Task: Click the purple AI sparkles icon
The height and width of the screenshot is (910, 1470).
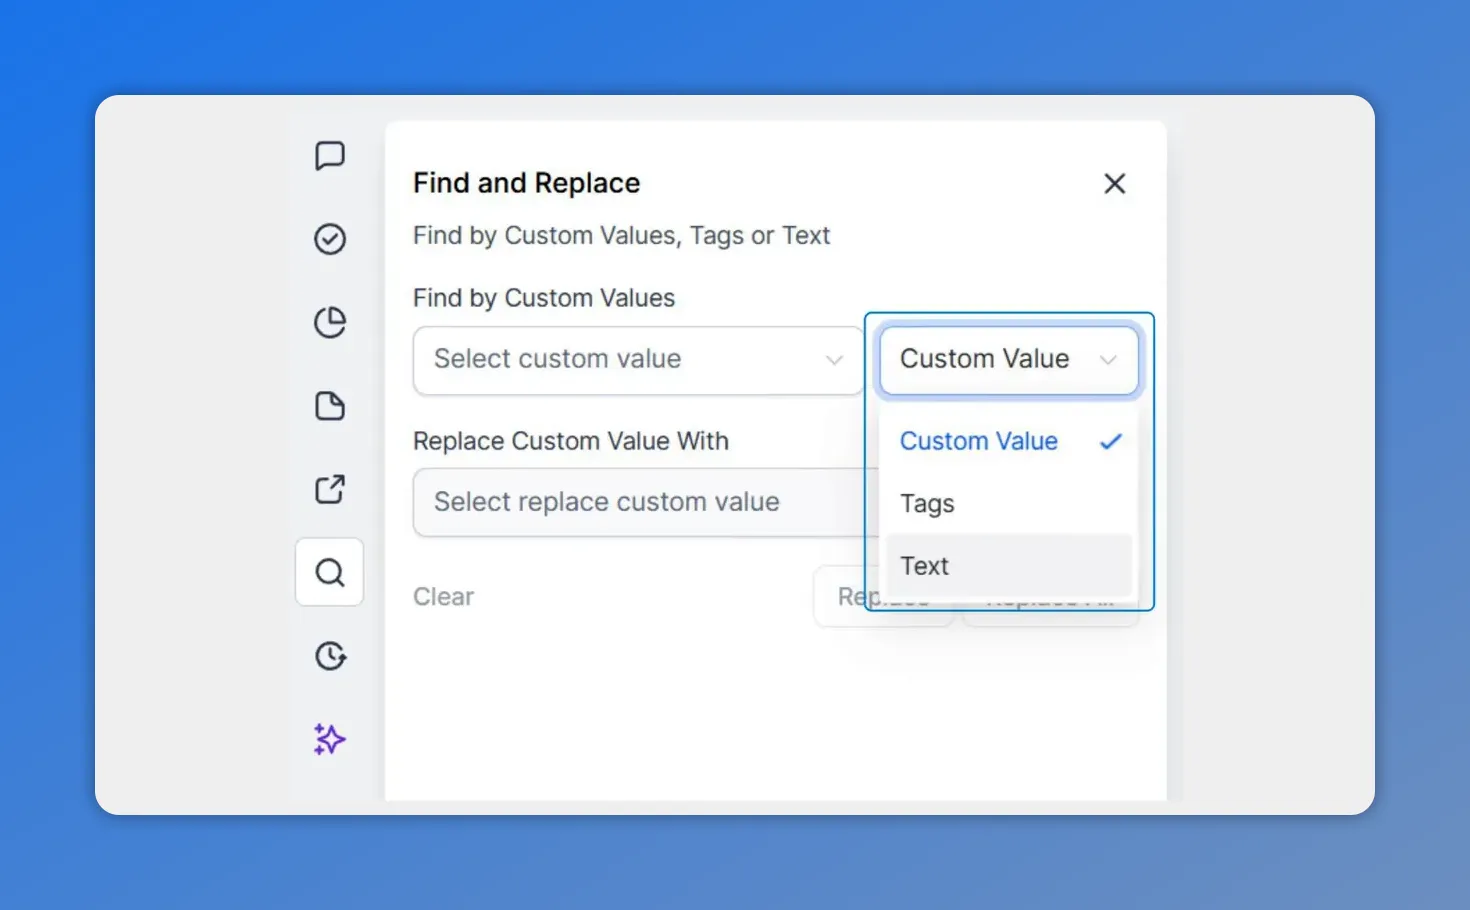Action: point(330,739)
